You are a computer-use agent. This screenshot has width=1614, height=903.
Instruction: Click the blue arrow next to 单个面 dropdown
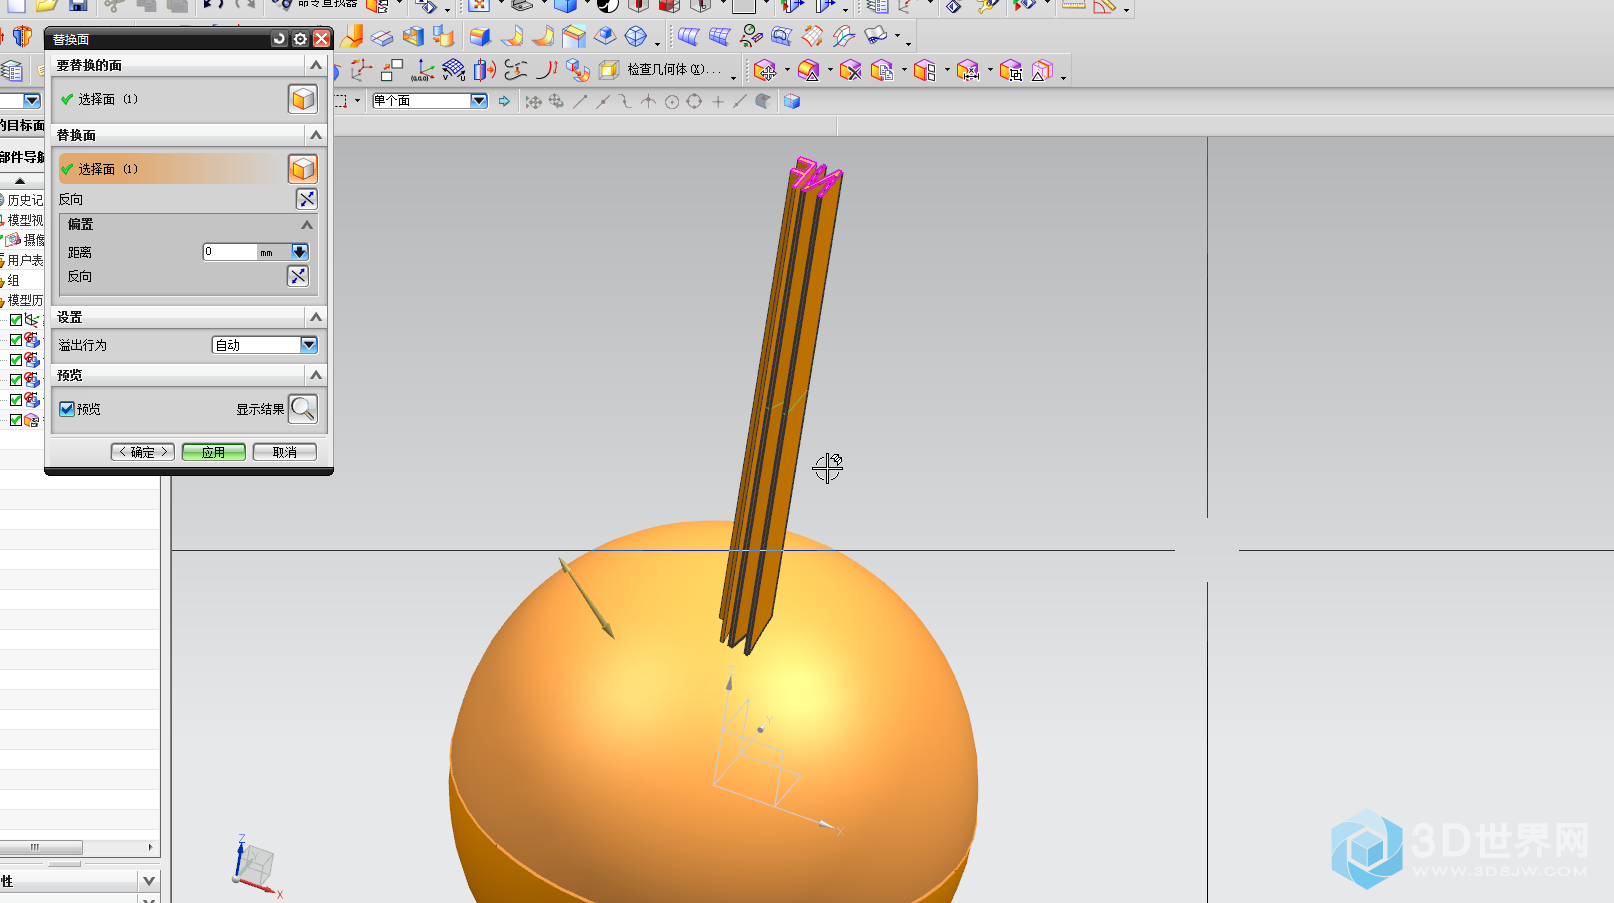point(504,101)
